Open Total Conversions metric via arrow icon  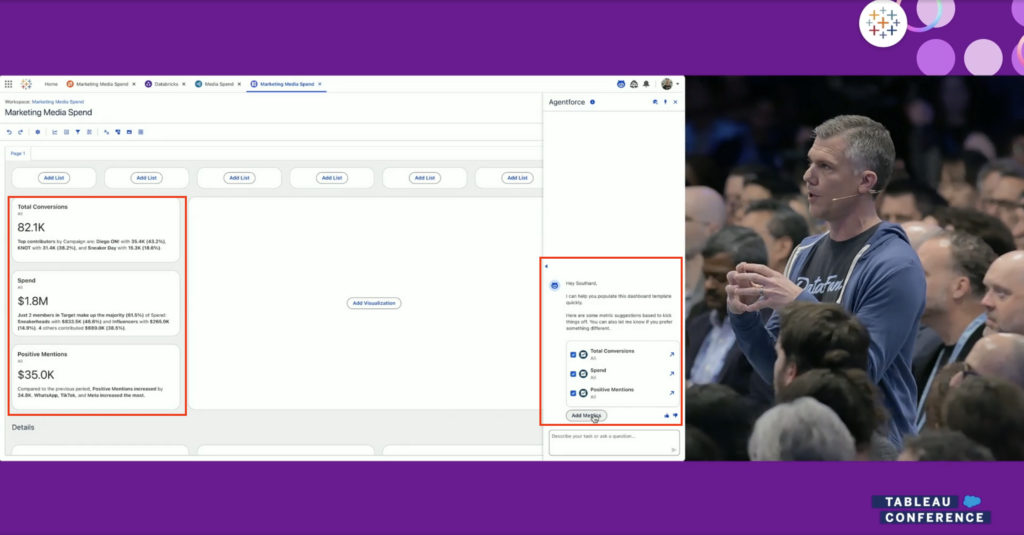click(x=671, y=355)
